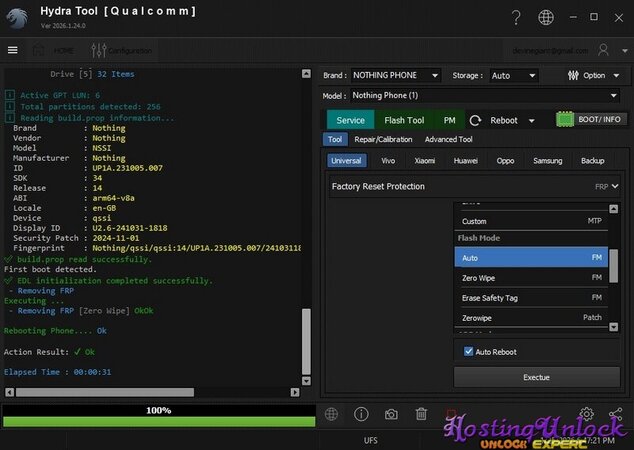Viewport: 634px width, 450px height.
Task: Click the help question mark icon
Action: 515,17
